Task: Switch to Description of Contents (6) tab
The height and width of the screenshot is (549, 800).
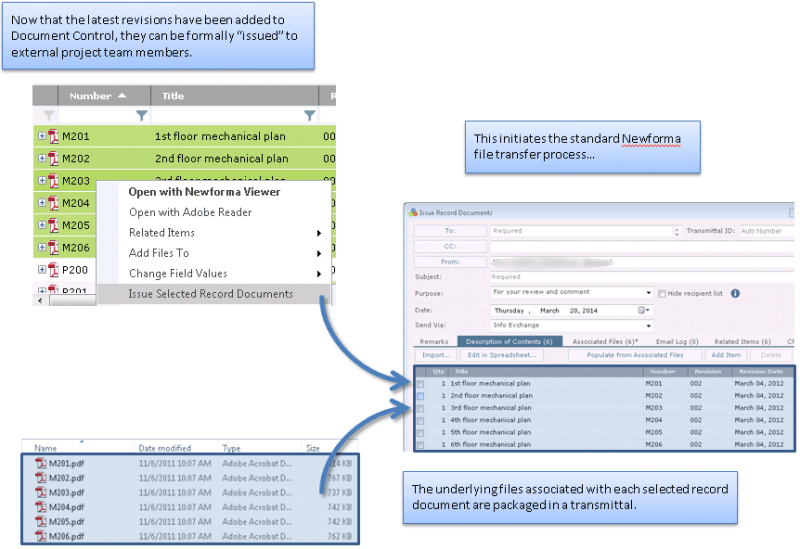Action: [509, 341]
